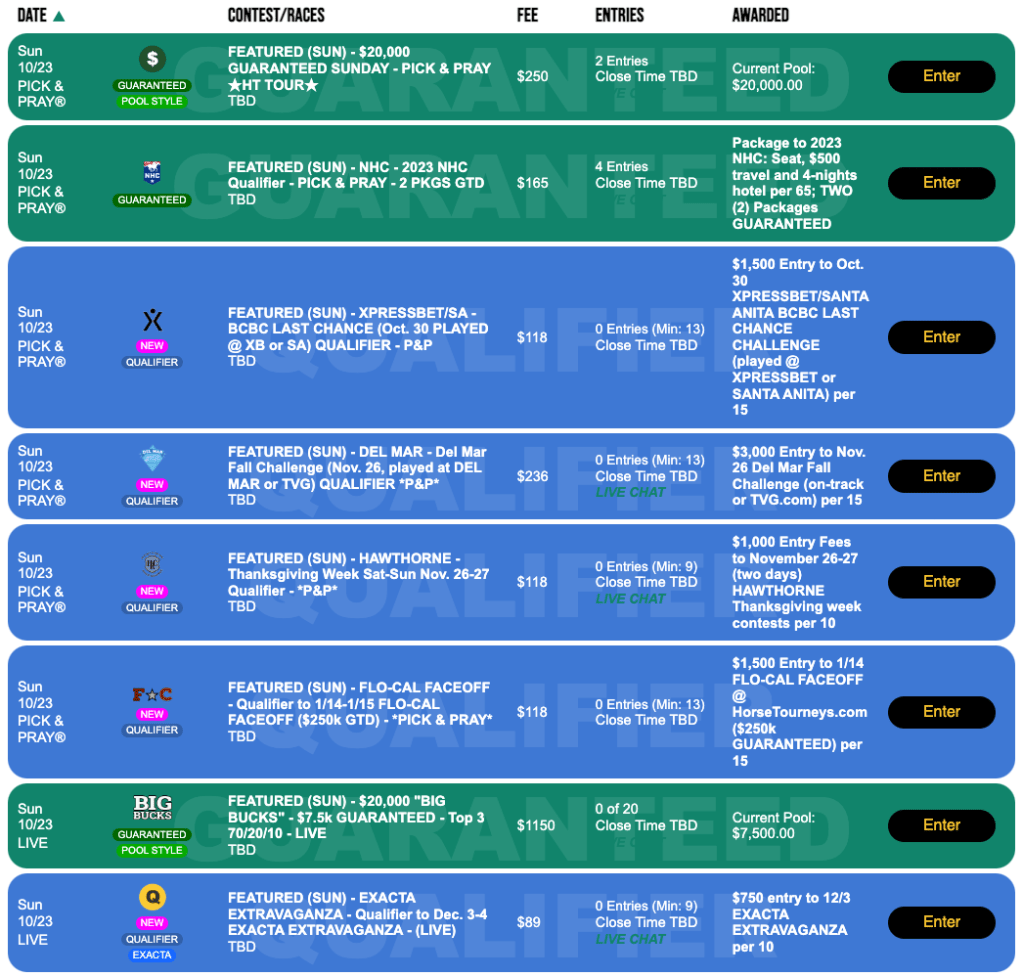
Task: Click the Flo-Cal Faceoff FC logo icon
Action: (x=152, y=694)
